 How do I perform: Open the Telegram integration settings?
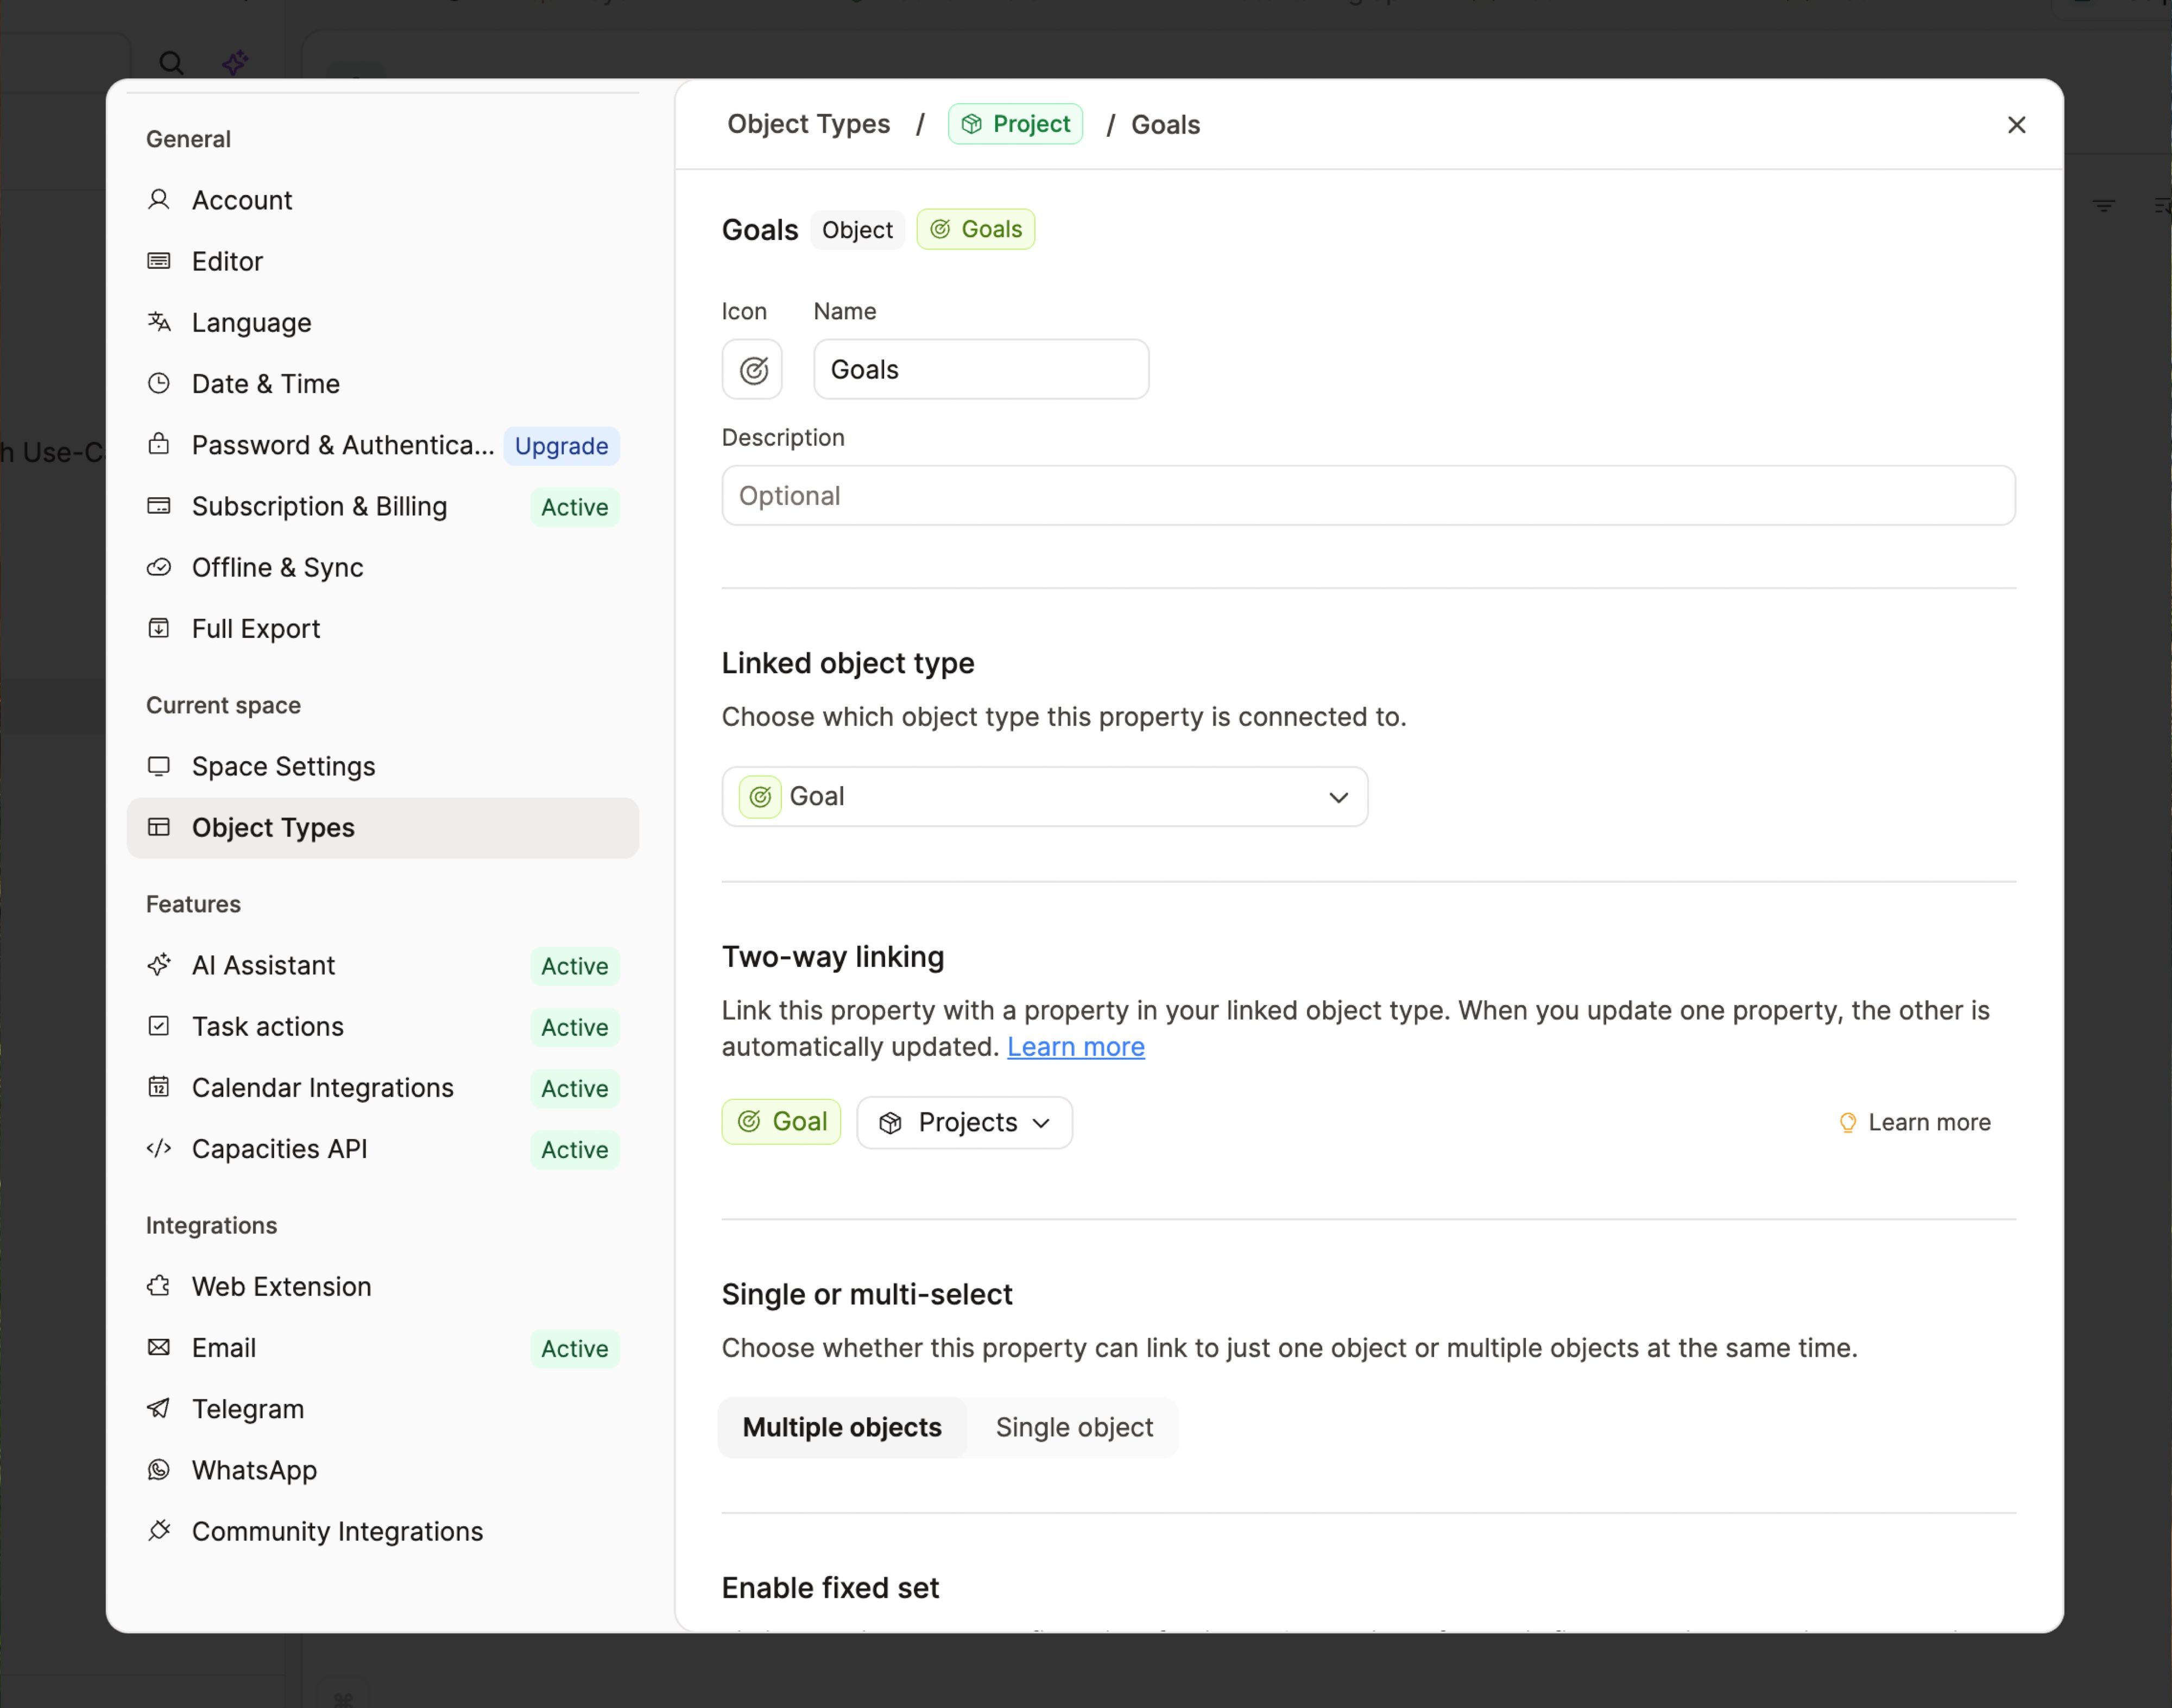pyautogui.click(x=248, y=1409)
